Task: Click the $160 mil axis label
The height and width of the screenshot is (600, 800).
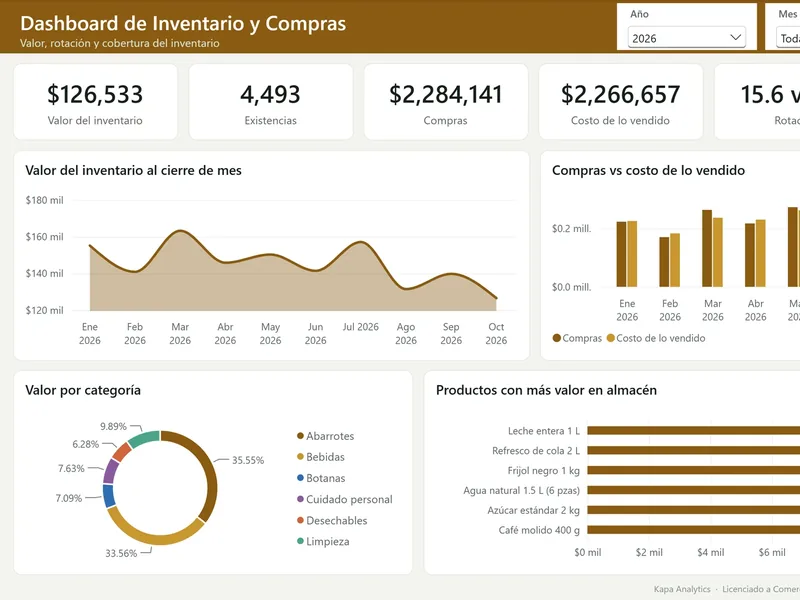Action: [44, 237]
